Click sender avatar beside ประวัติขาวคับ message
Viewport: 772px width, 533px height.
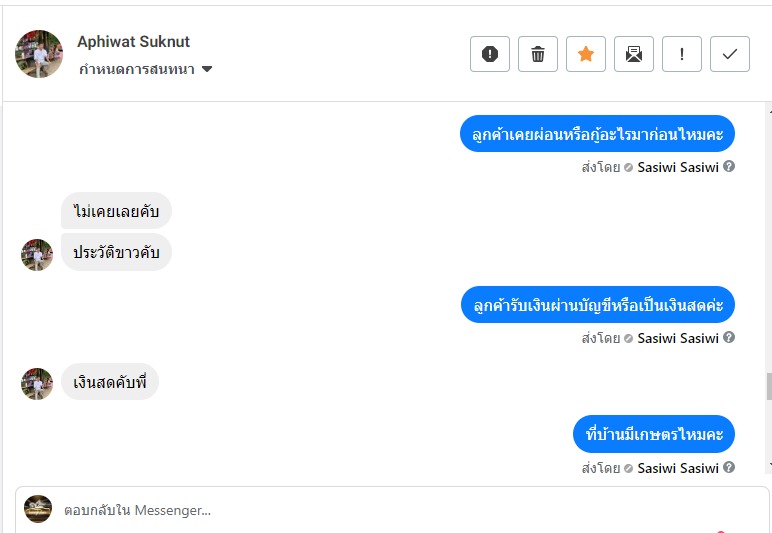[37, 255]
